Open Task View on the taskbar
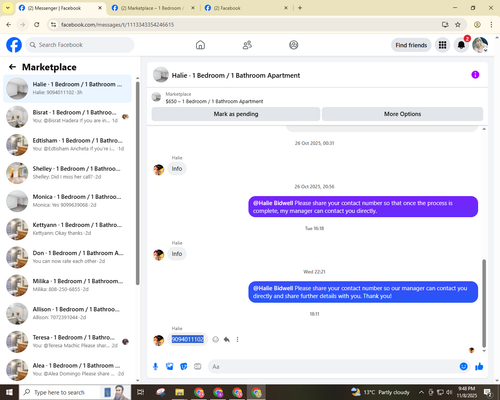The image size is (500, 400). 141,392
